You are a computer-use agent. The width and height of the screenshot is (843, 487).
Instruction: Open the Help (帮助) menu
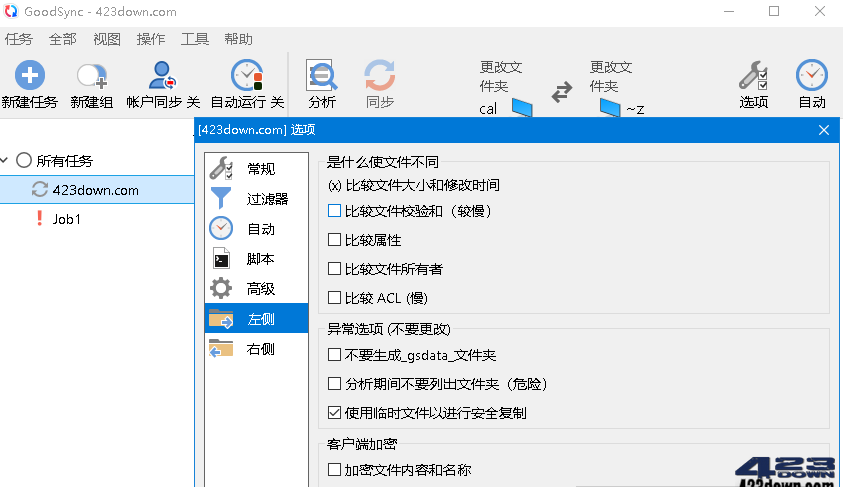pyautogui.click(x=238, y=39)
